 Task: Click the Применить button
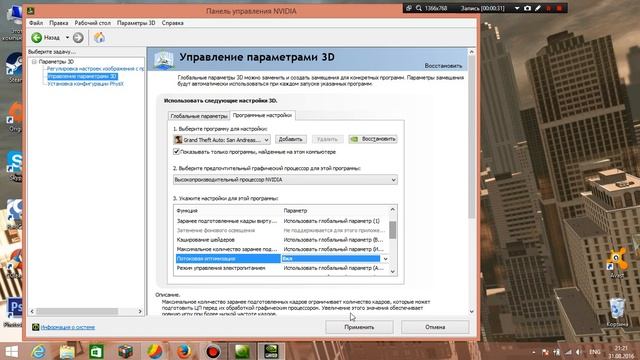point(359,327)
